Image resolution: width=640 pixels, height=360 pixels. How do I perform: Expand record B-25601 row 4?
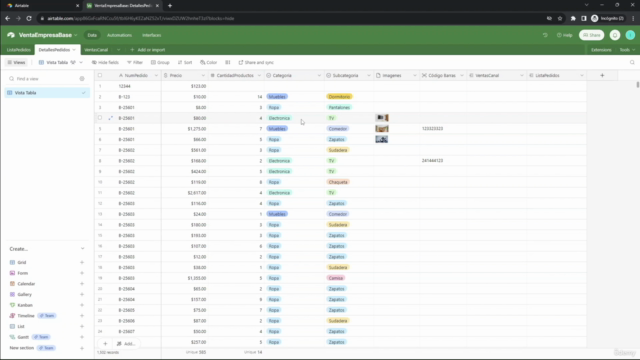tap(110, 118)
